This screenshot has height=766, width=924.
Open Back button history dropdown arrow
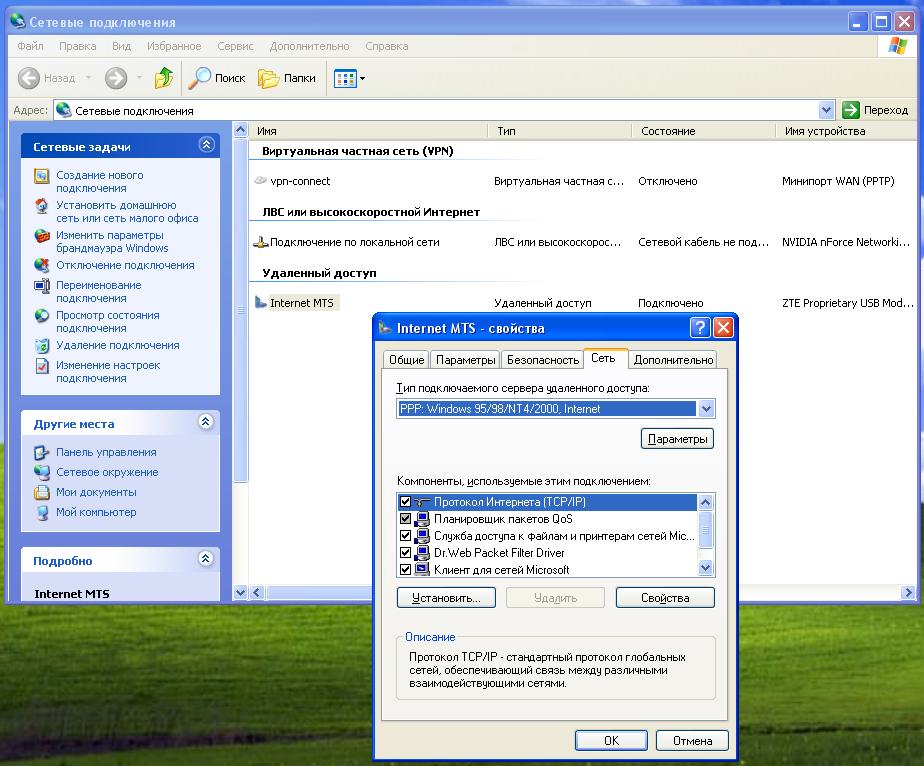88,78
